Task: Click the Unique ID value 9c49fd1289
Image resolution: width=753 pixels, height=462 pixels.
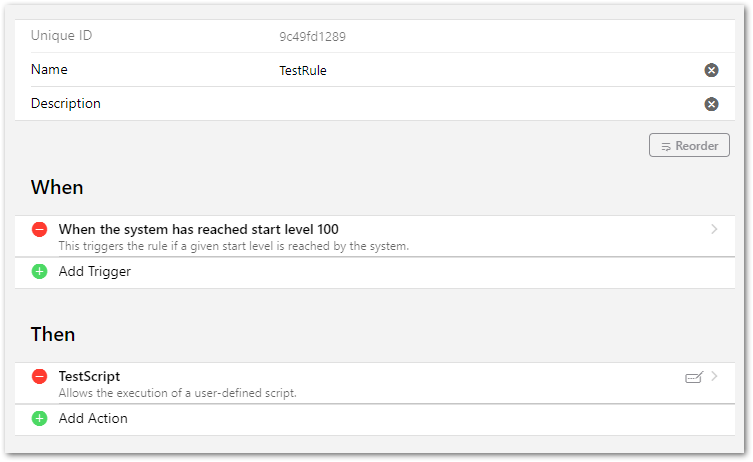Action: (x=312, y=37)
